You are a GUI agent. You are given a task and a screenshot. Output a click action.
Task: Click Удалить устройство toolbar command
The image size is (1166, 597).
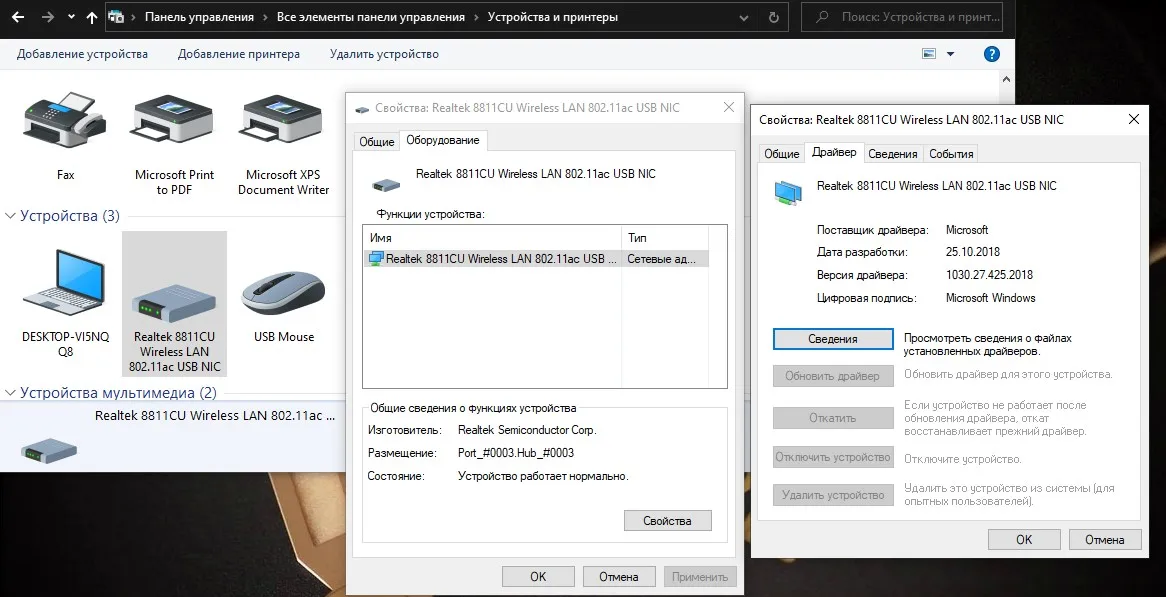click(384, 54)
